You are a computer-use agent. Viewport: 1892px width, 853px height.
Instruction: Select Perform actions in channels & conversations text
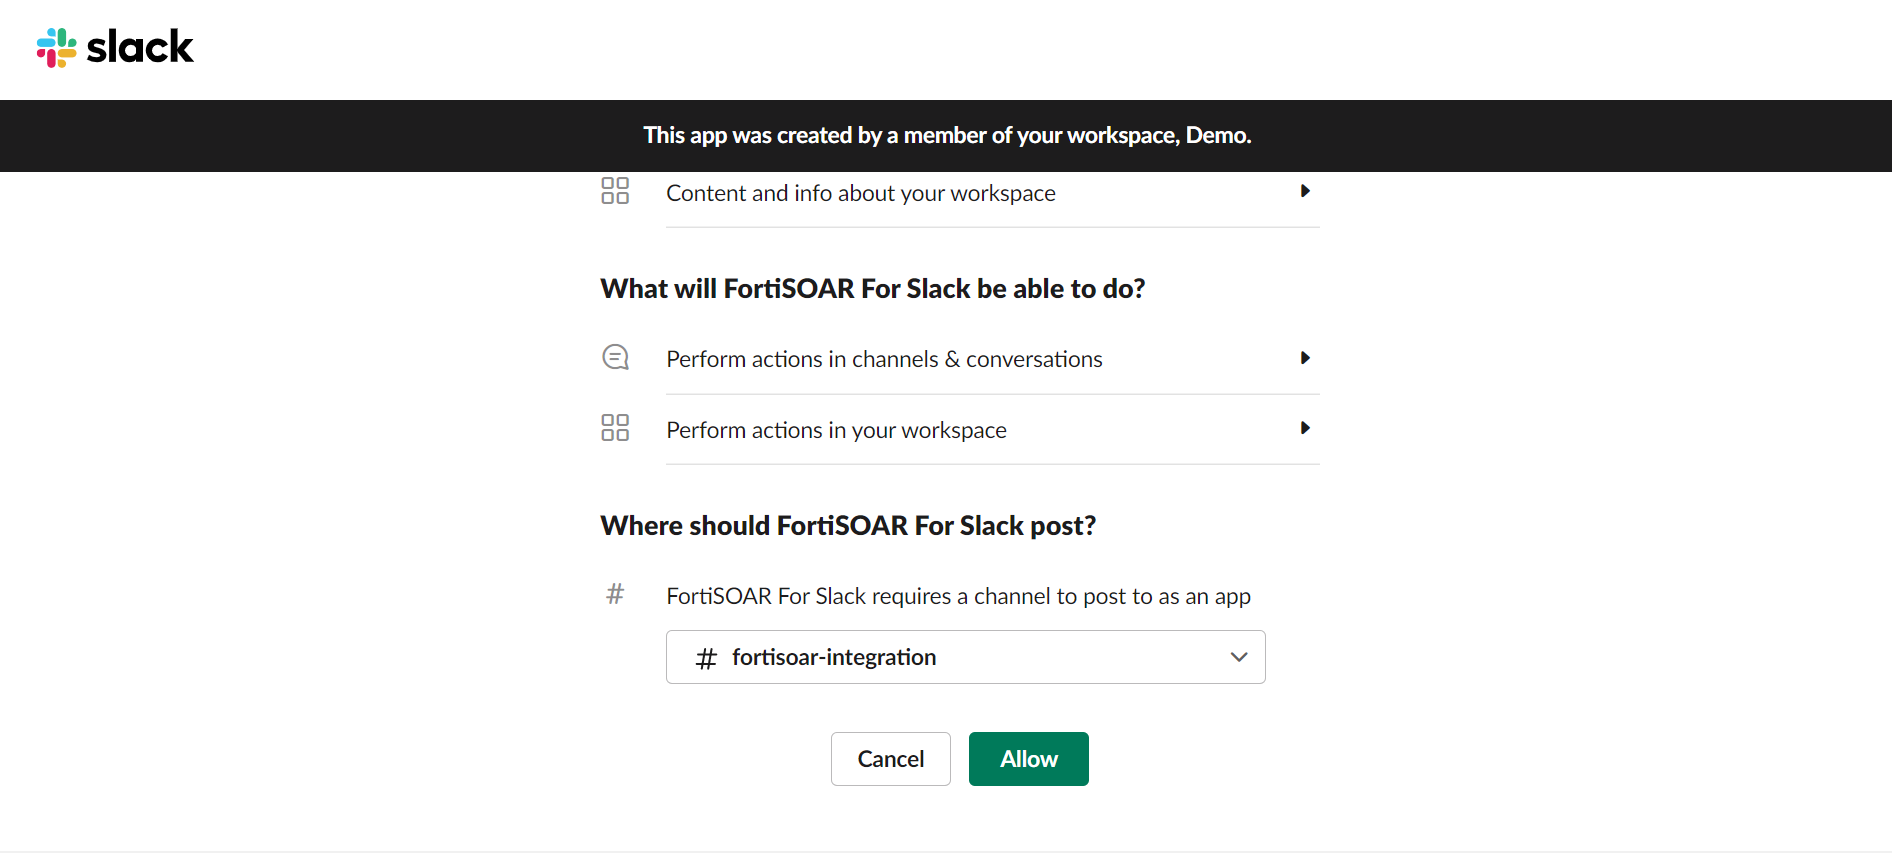(884, 359)
